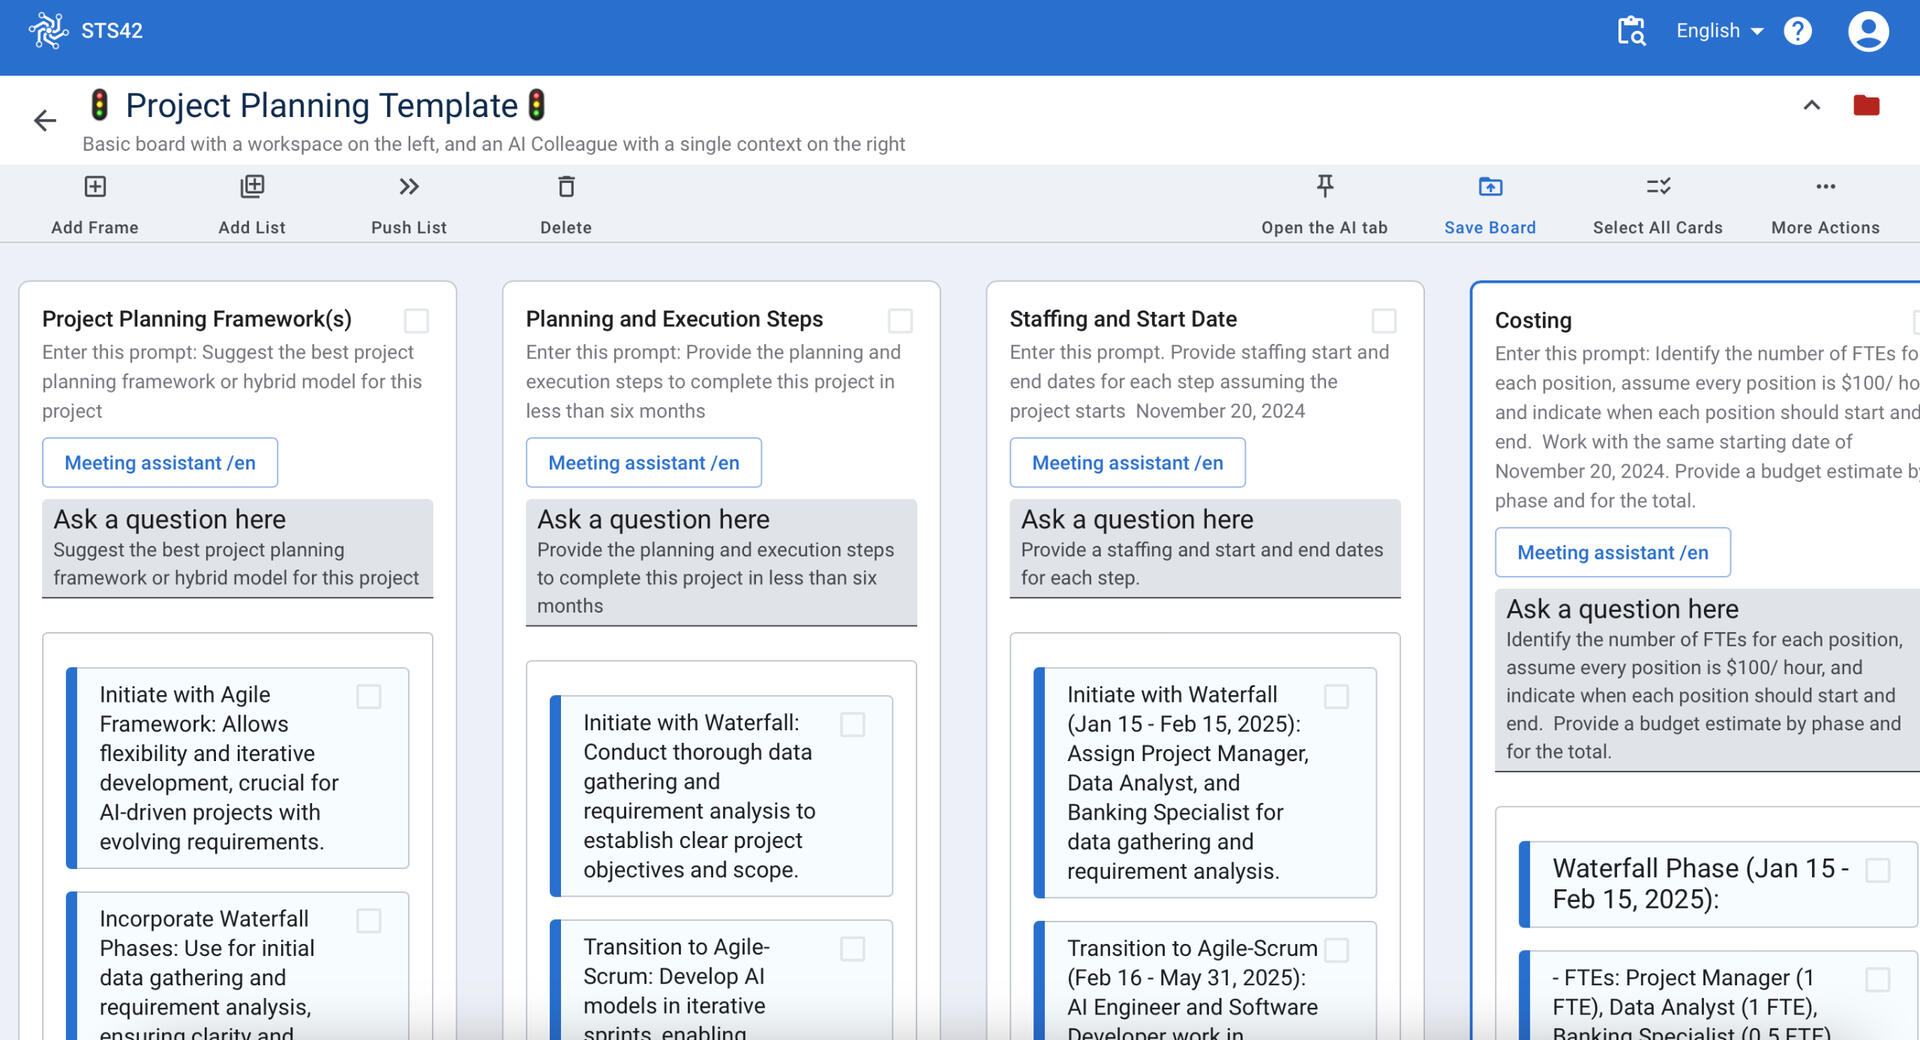Open the English language dropdown
The height and width of the screenshot is (1040, 1920).
pos(1719,31)
